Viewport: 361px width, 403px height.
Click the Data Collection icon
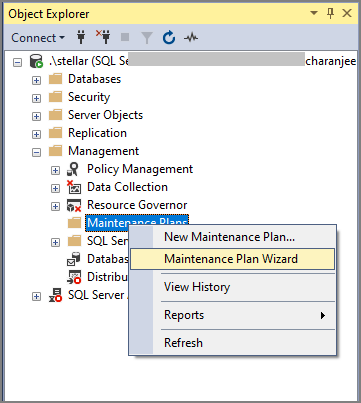(x=74, y=187)
